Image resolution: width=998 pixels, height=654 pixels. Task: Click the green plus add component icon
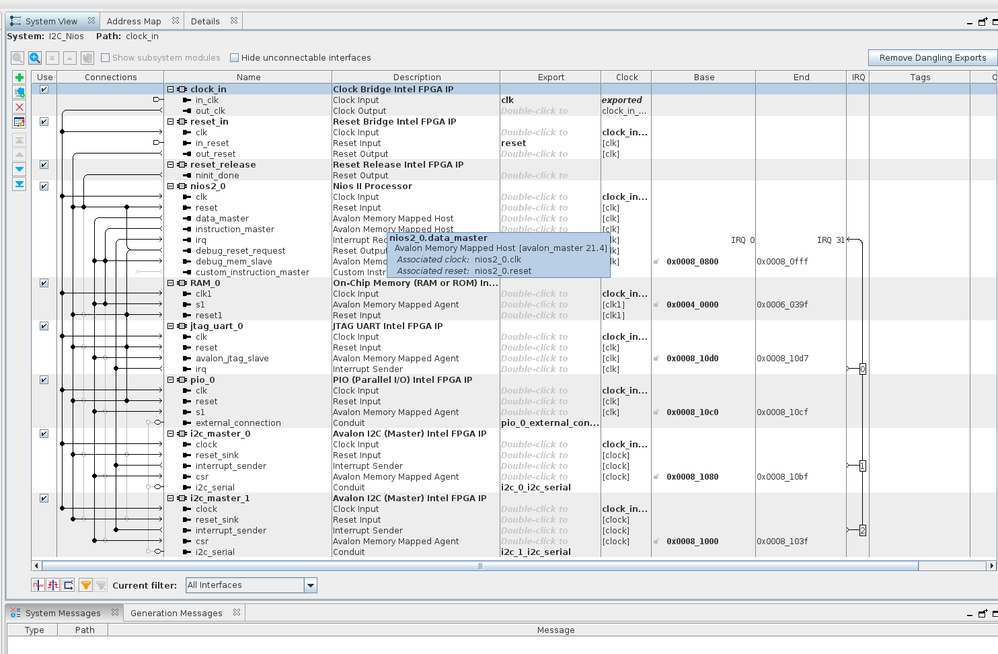19,77
